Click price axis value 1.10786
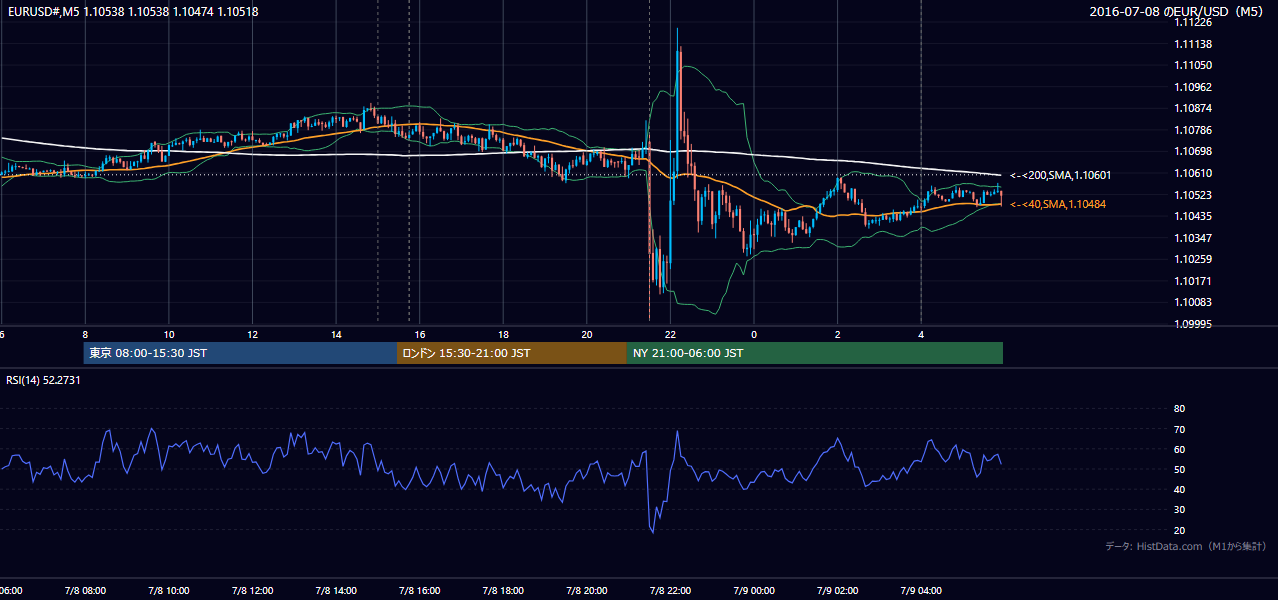Screen dimensions: 1278x600 (x=1195, y=130)
